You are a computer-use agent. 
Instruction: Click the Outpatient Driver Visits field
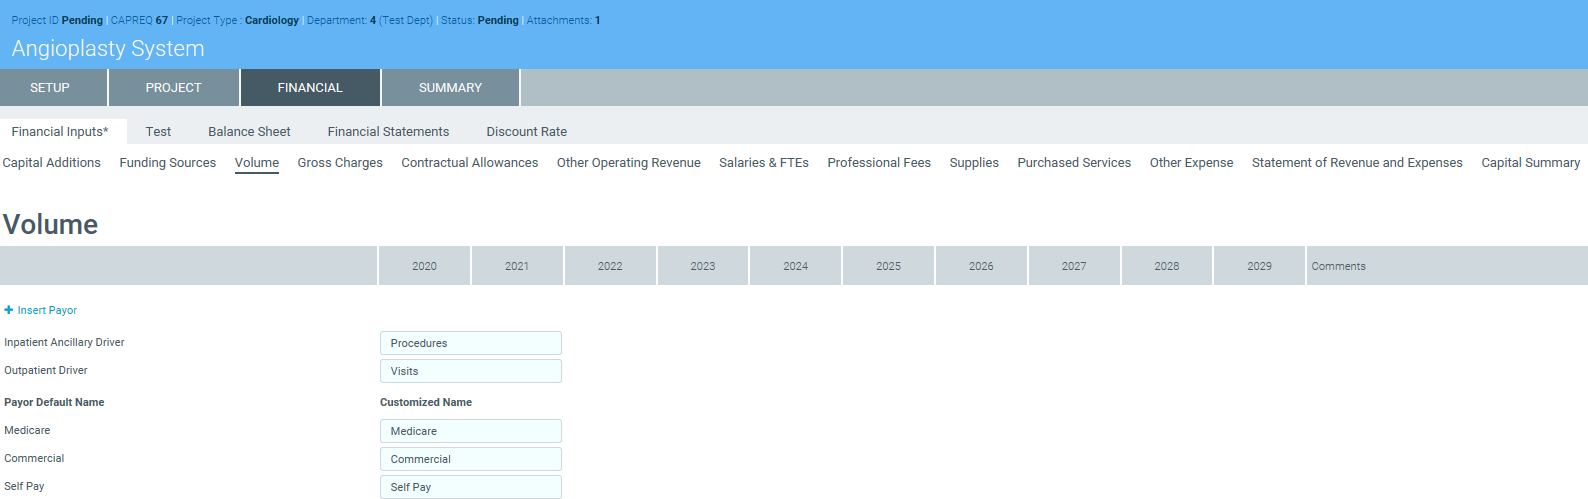pyautogui.click(x=470, y=371)
